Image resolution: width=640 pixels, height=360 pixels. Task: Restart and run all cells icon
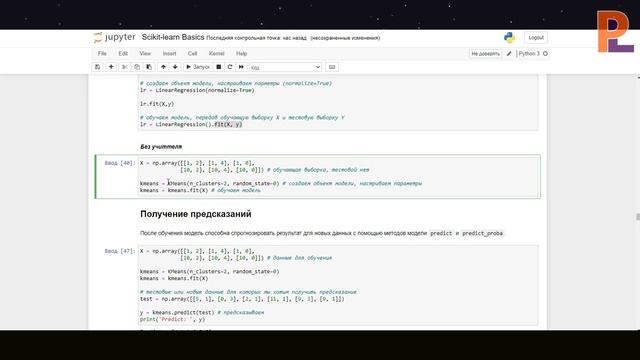click(x=241, y=67)
